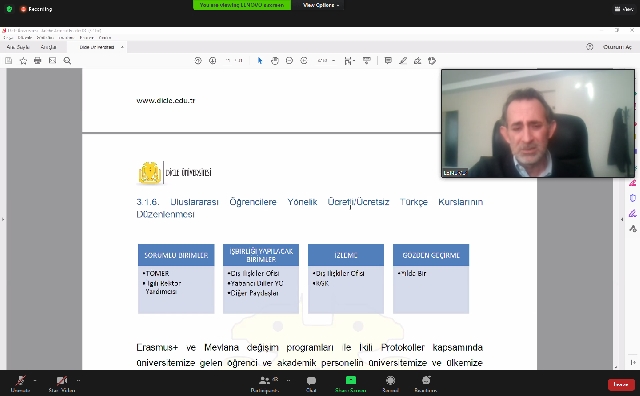Open audio options arrow next to Unmute
This screenshot has height=396, width=640.
coord(35,380)
